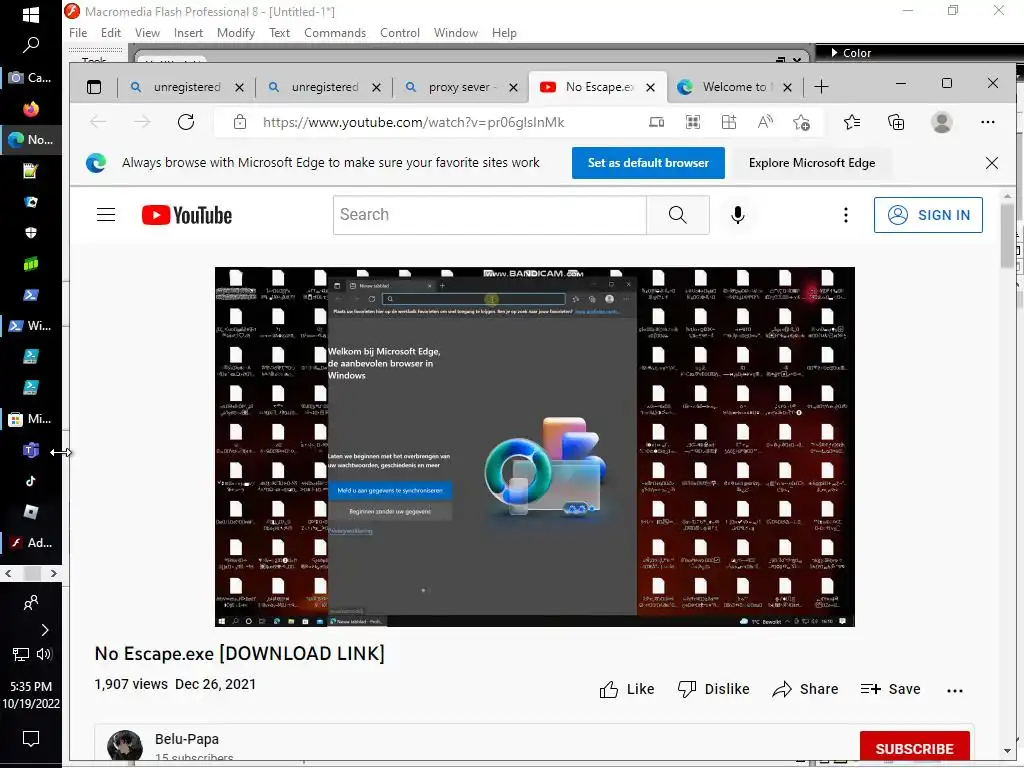
Task: Open Edge profile avatar
Action: [x=941, y=122]
